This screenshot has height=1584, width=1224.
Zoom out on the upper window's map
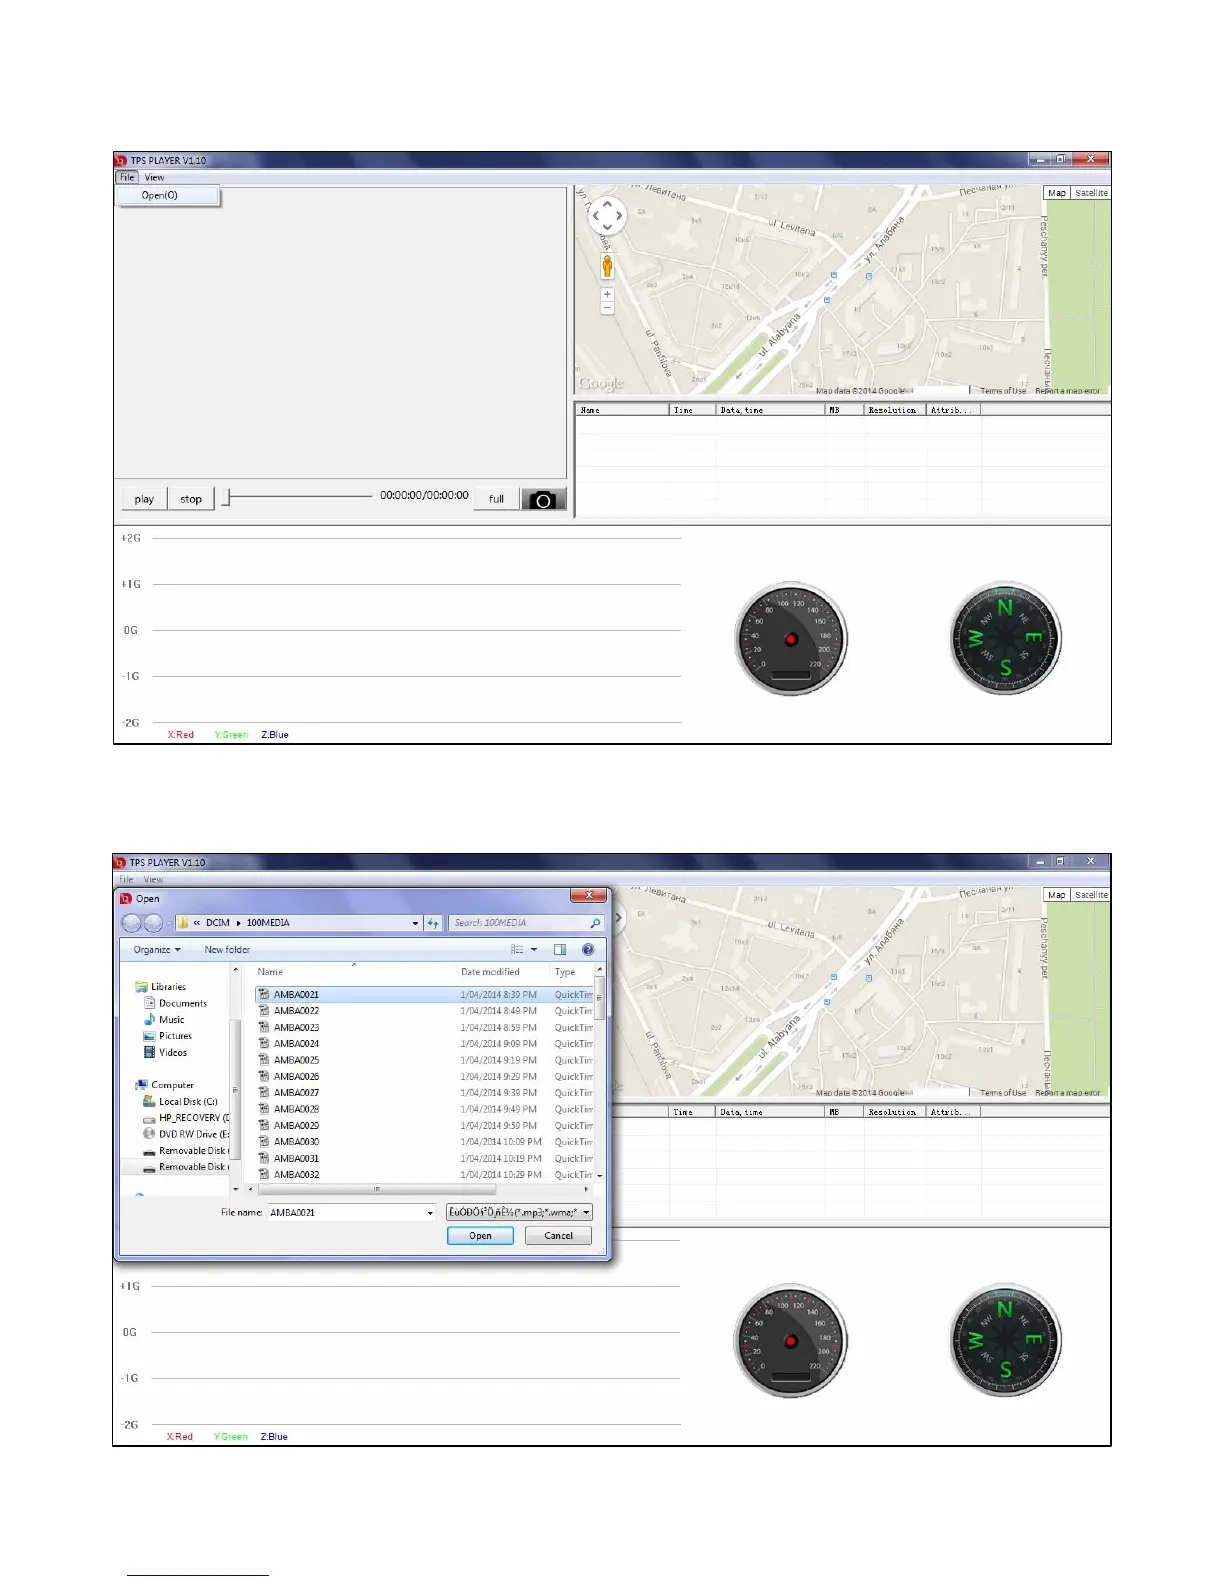(607, 308)
